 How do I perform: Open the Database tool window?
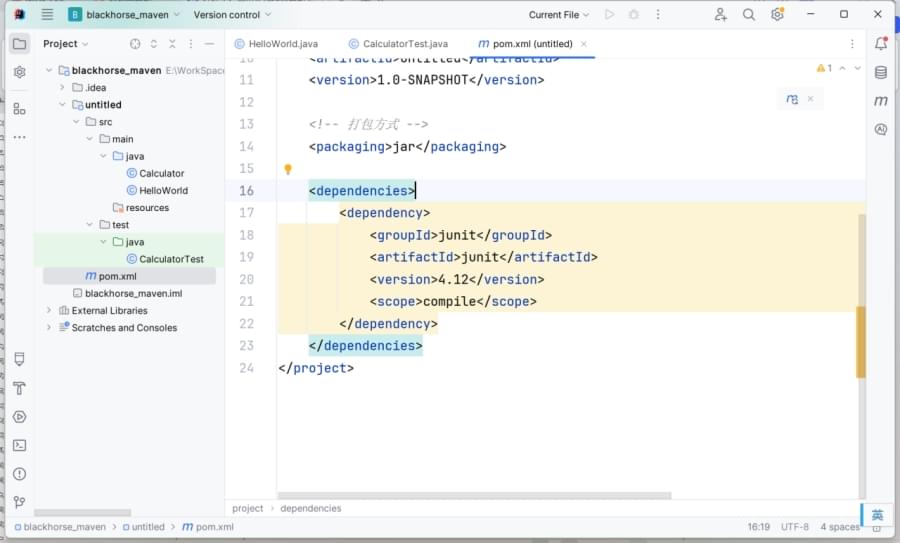pyautogui.click(x=881, y=72)
